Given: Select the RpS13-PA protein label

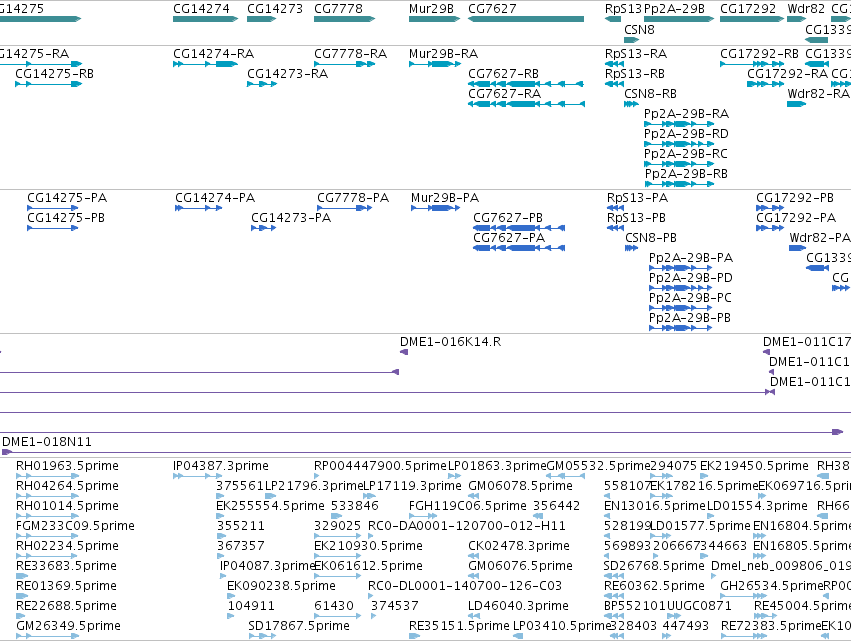Looking at the screenshot, I should (637, 198).
